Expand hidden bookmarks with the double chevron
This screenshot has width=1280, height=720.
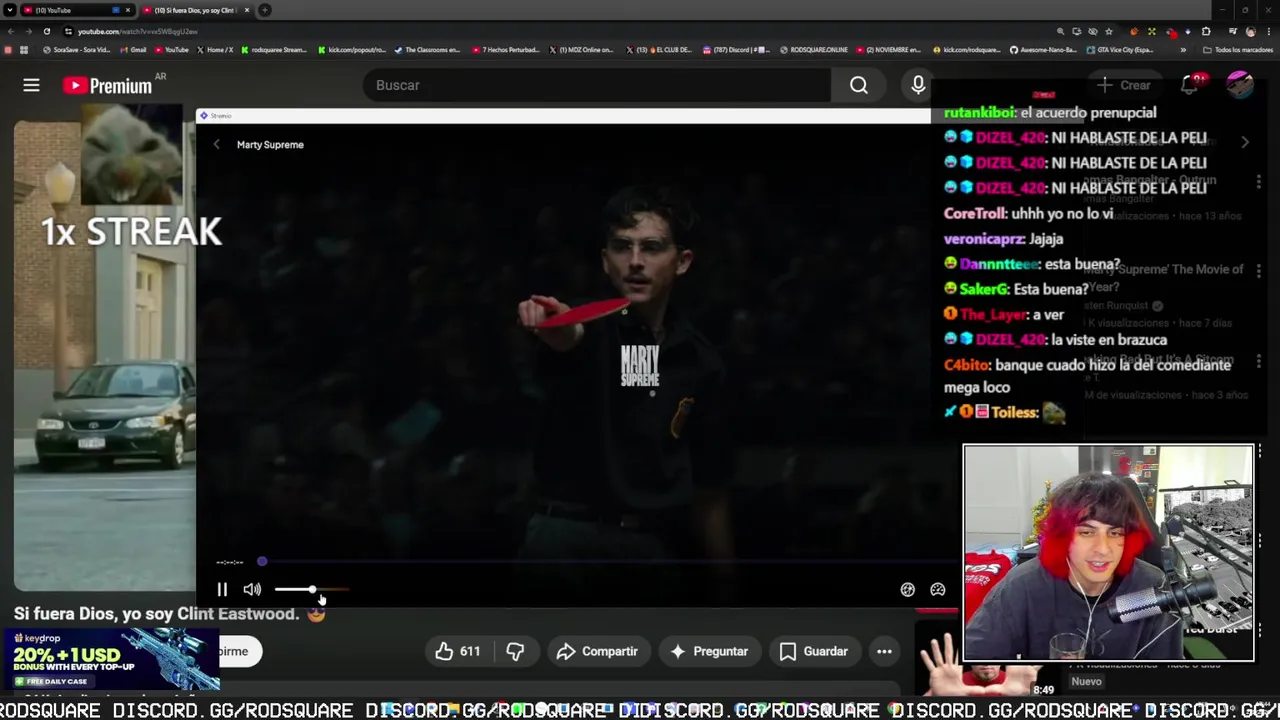pos(1183,49)
